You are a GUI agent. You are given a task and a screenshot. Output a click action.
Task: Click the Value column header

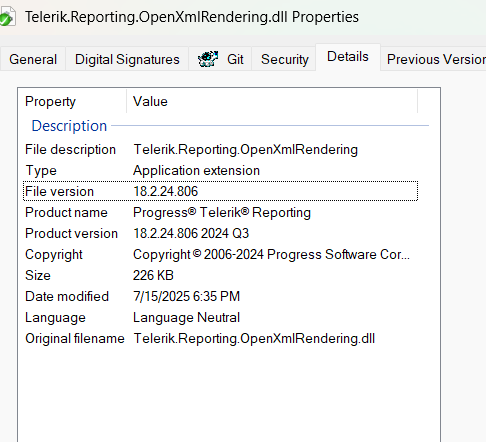point(272,101)
